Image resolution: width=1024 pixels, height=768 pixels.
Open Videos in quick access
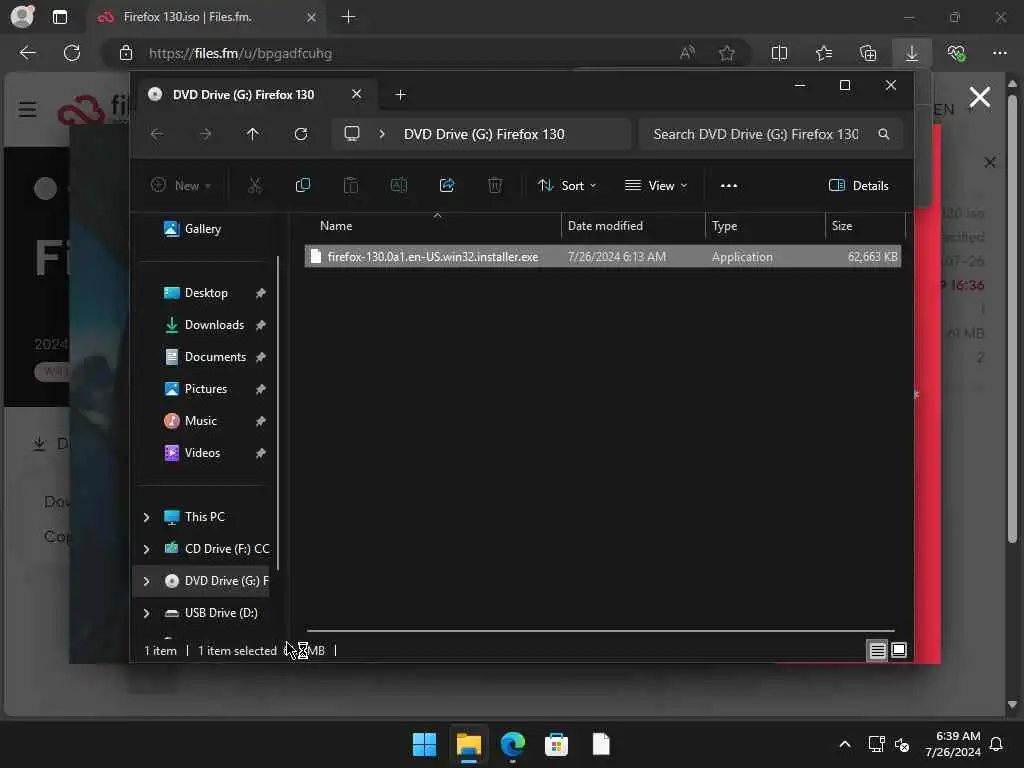[x=202, y=453]
